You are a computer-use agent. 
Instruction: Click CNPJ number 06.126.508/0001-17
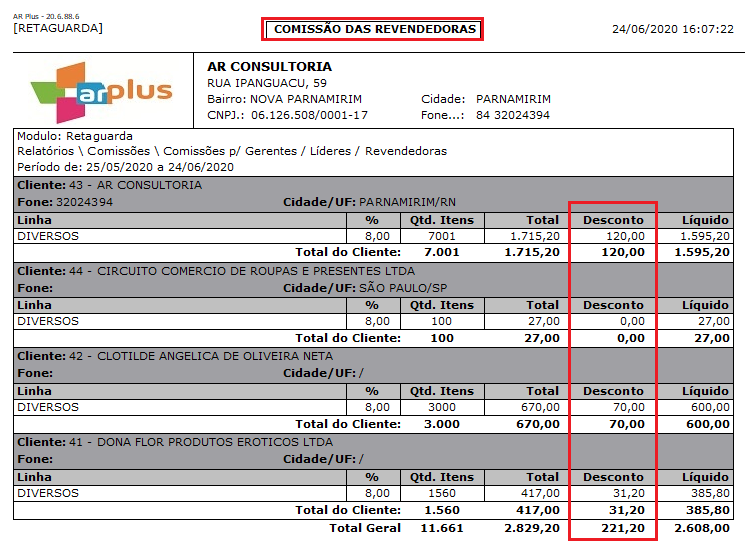(309, 115)
